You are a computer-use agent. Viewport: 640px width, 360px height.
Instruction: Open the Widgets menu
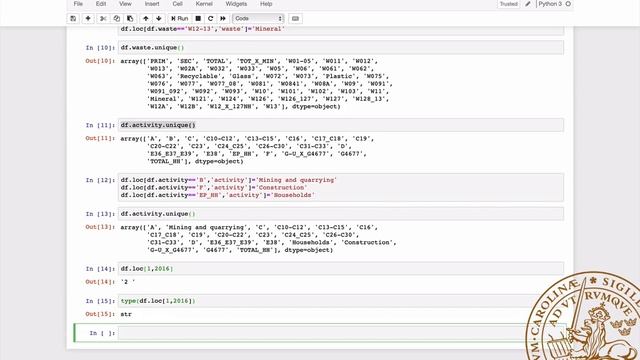click(x=236, y=4)
